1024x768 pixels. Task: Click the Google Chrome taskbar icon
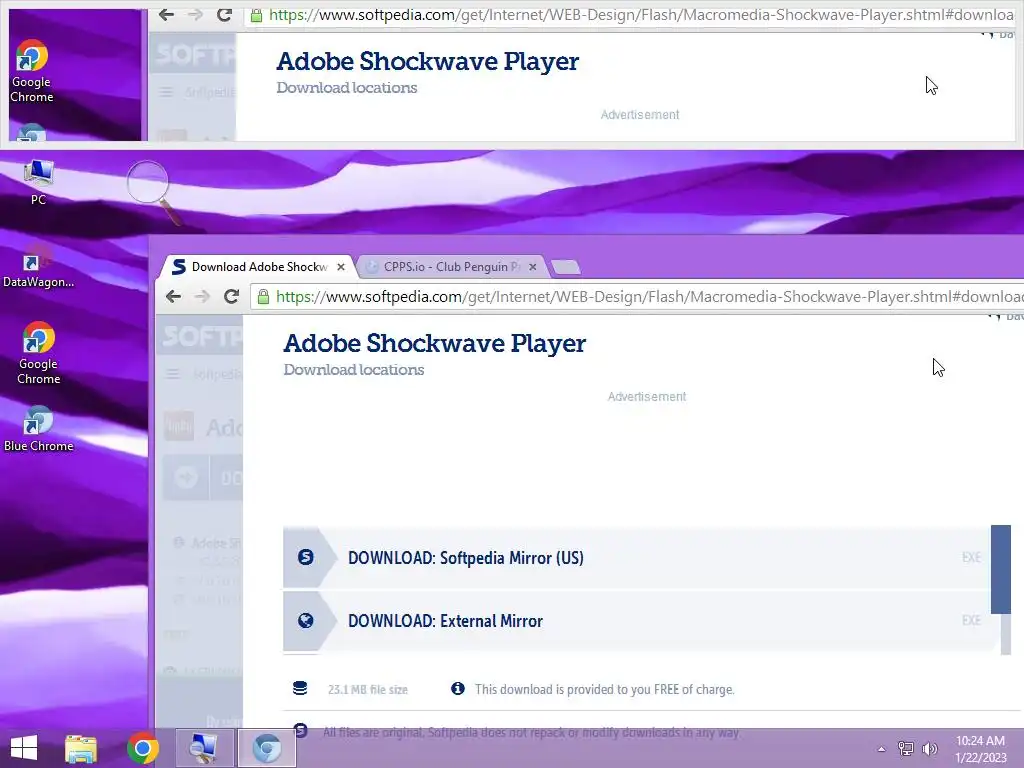[x=143, y=748]
